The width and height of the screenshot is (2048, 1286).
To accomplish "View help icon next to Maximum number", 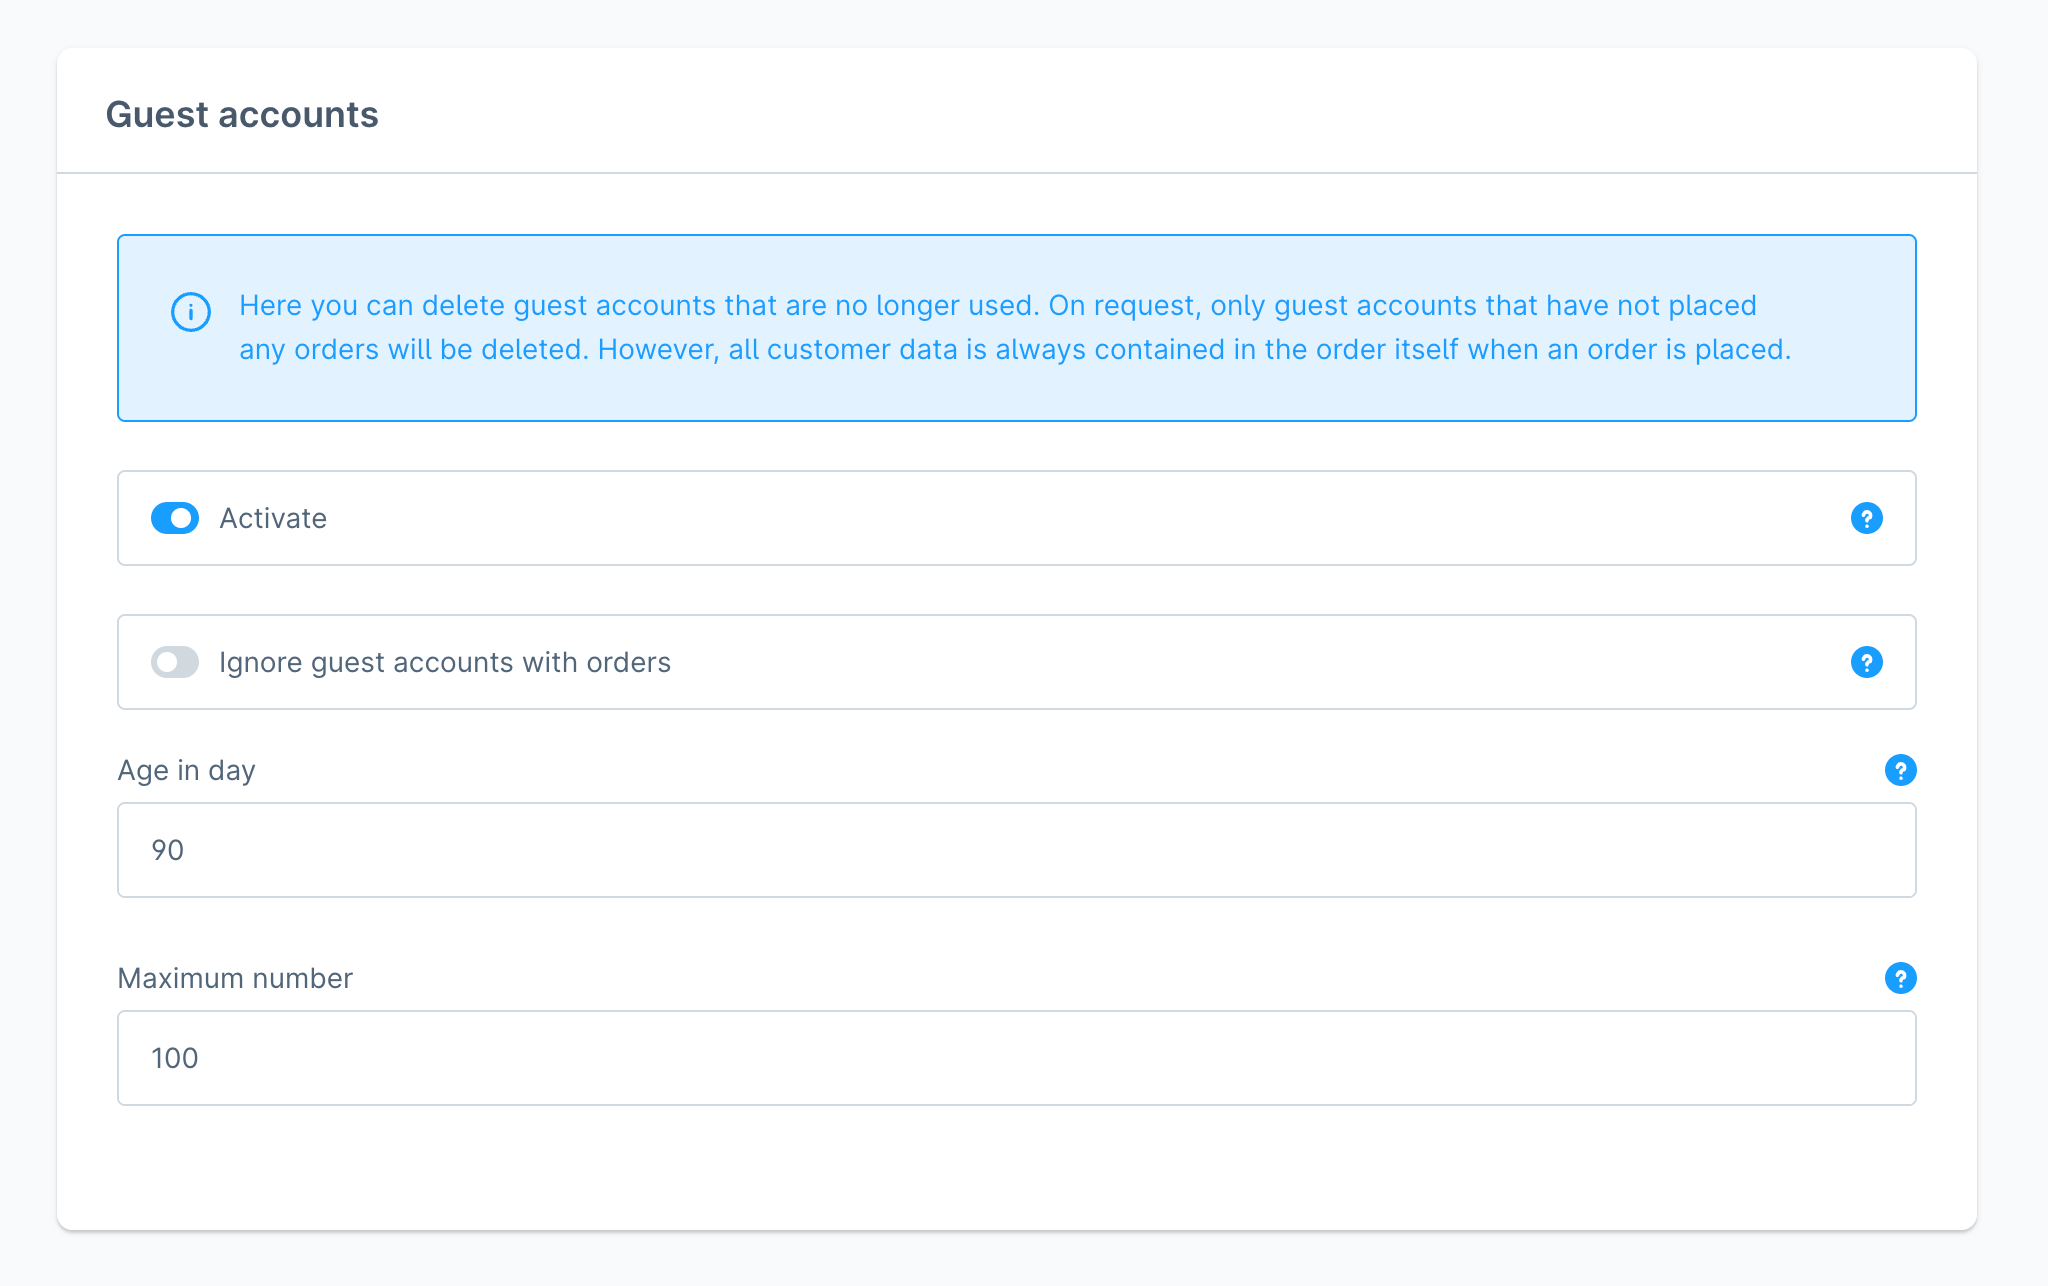I will click(x=1900, y=978).
